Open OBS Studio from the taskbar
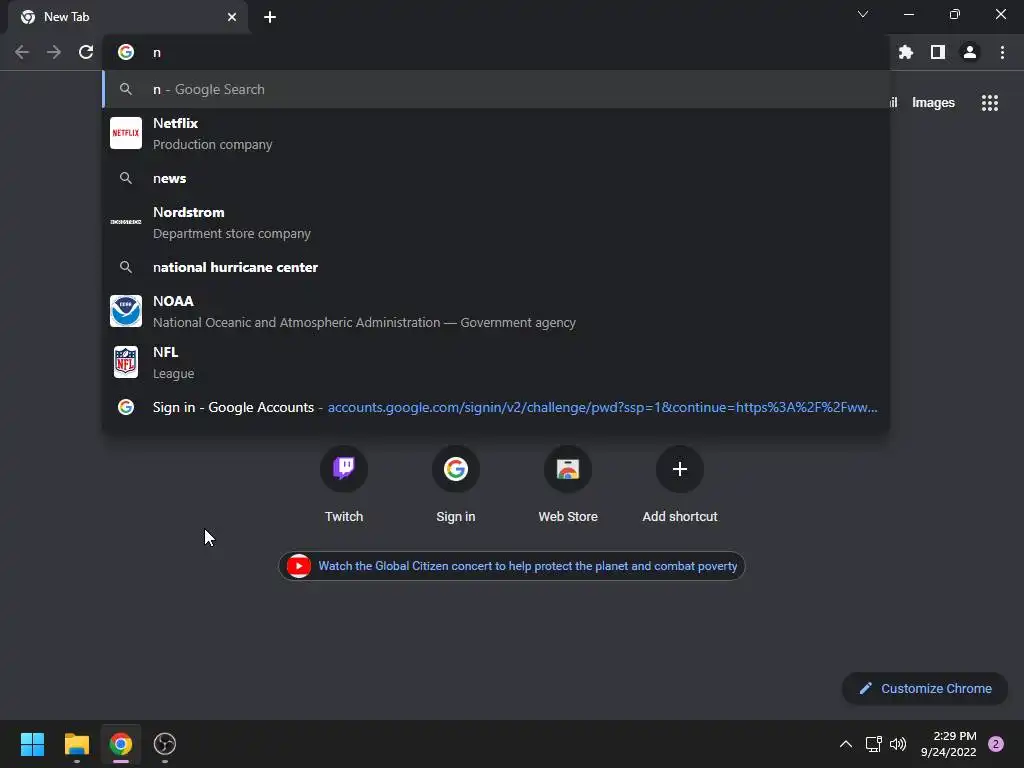The image size is (1024, 768). (x=165, y=744)
